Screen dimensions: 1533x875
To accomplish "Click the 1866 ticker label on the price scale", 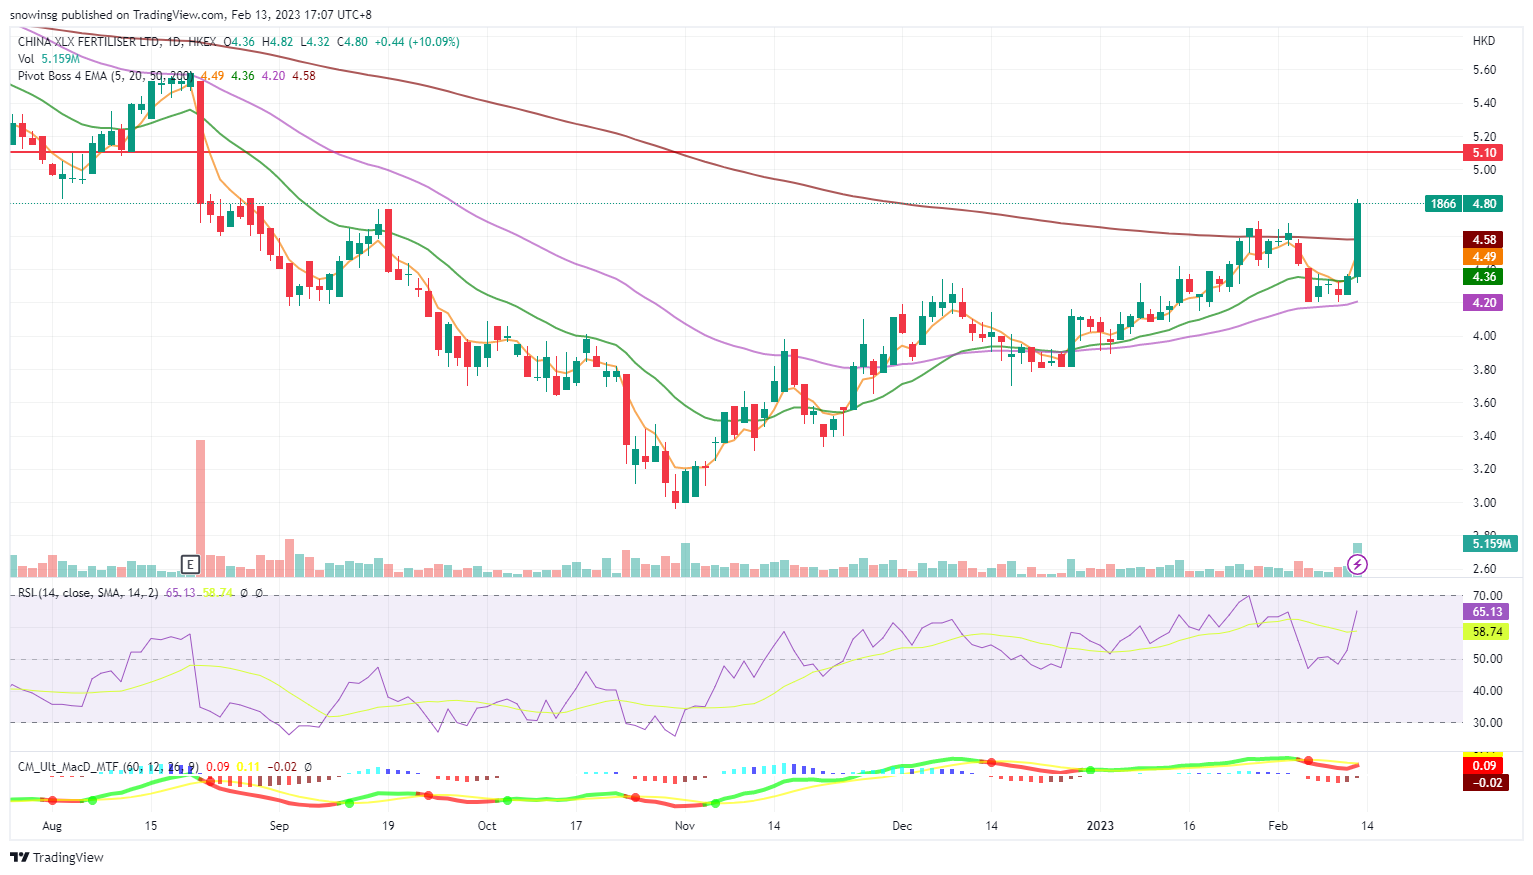I will 1443,204.
